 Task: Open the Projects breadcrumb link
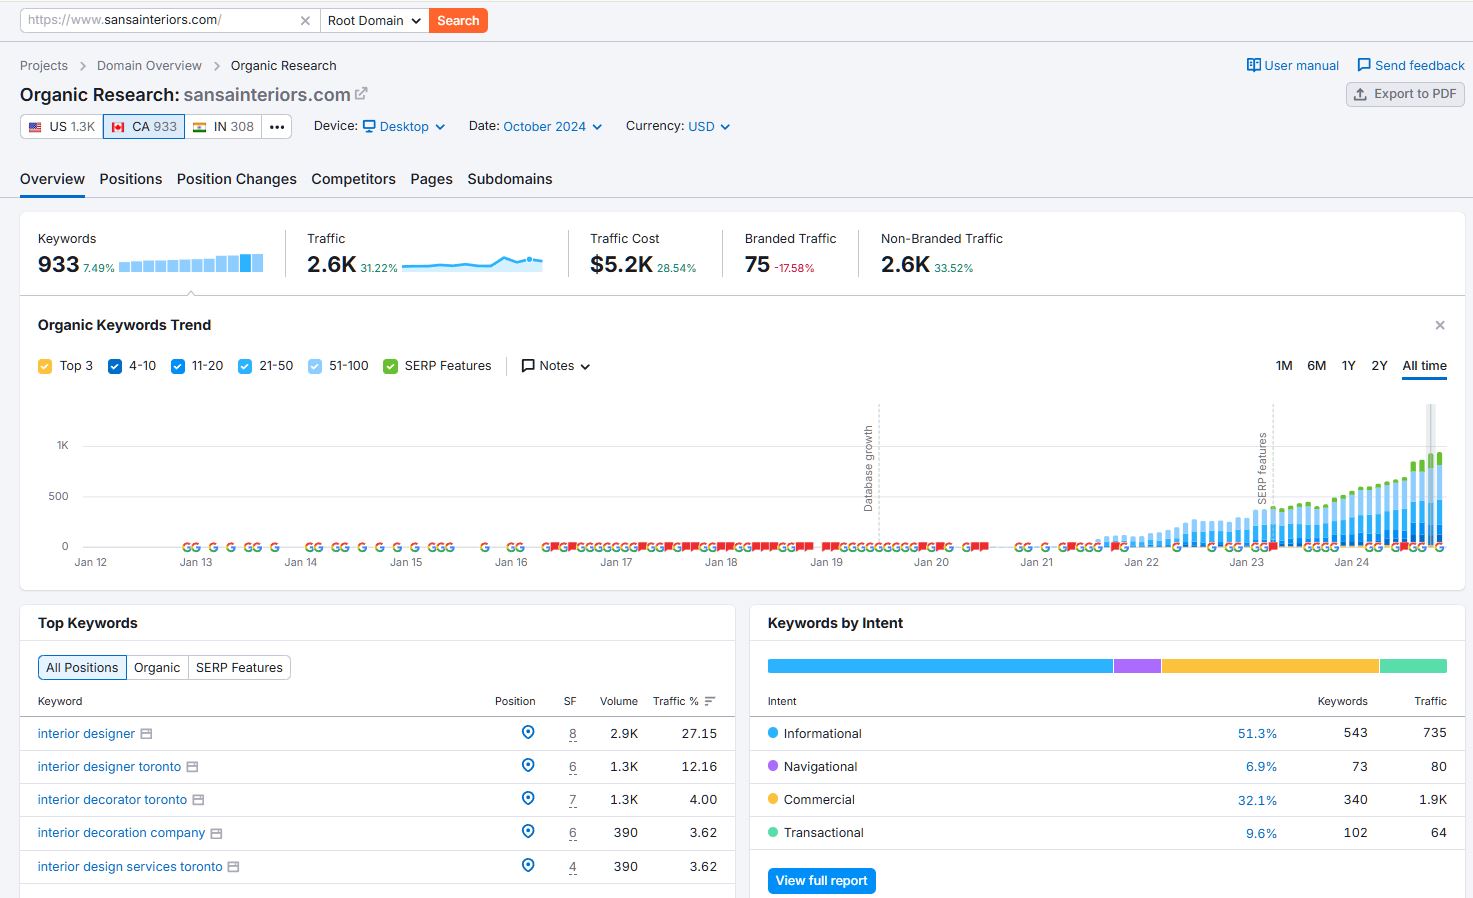click(x=44, y=66)
